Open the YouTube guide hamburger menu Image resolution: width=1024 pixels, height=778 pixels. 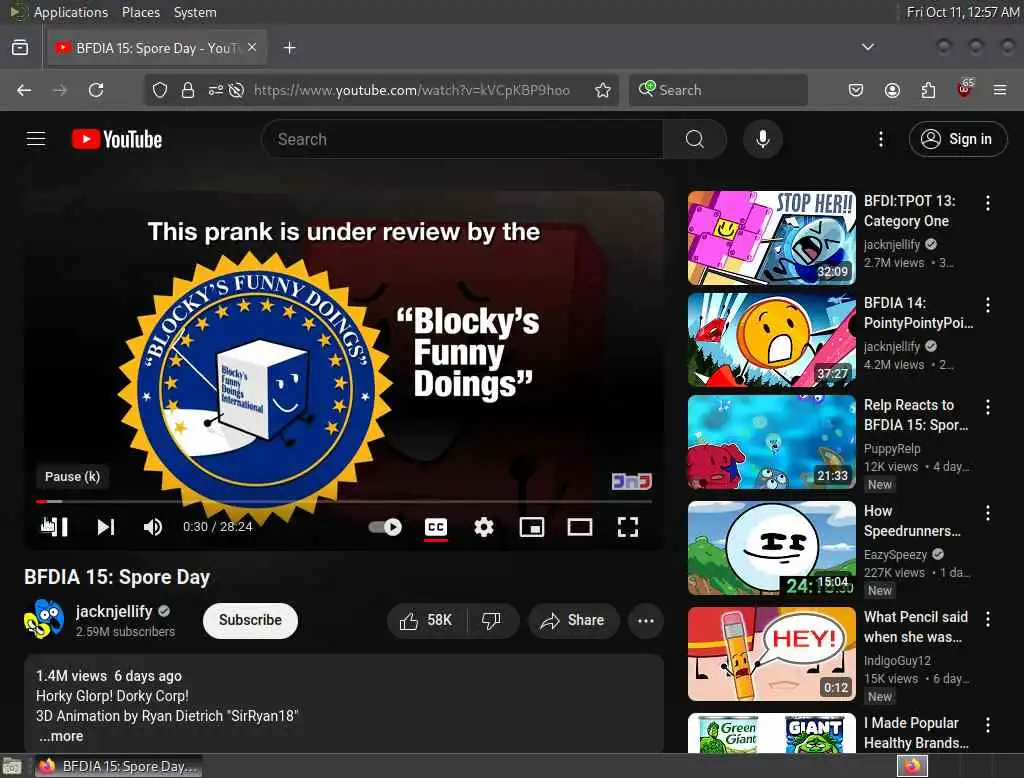pyautogui.click(x=36, y=138)
